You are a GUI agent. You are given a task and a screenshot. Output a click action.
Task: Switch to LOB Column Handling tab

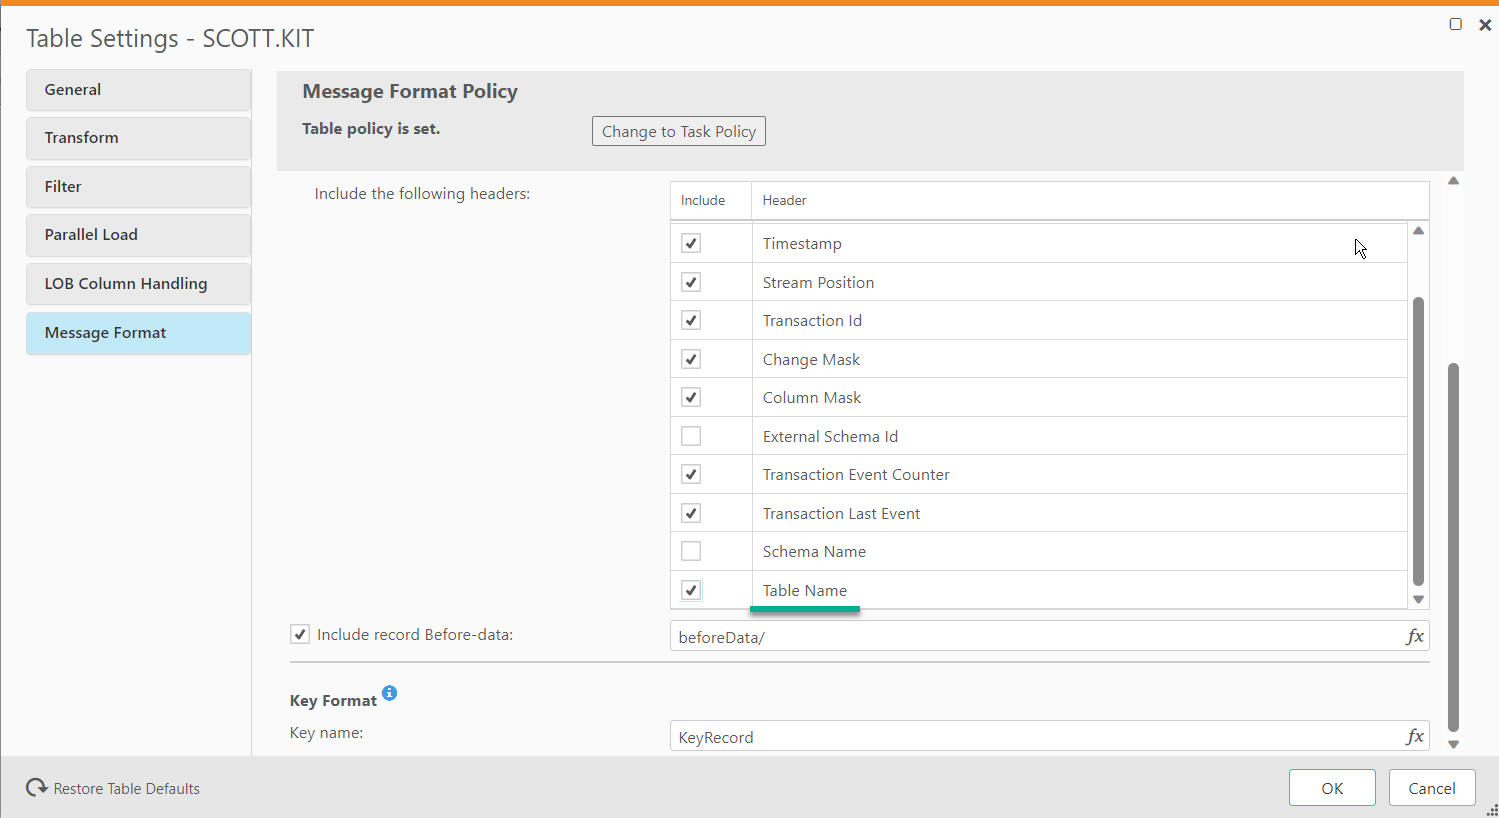click(x=138, y=284)
